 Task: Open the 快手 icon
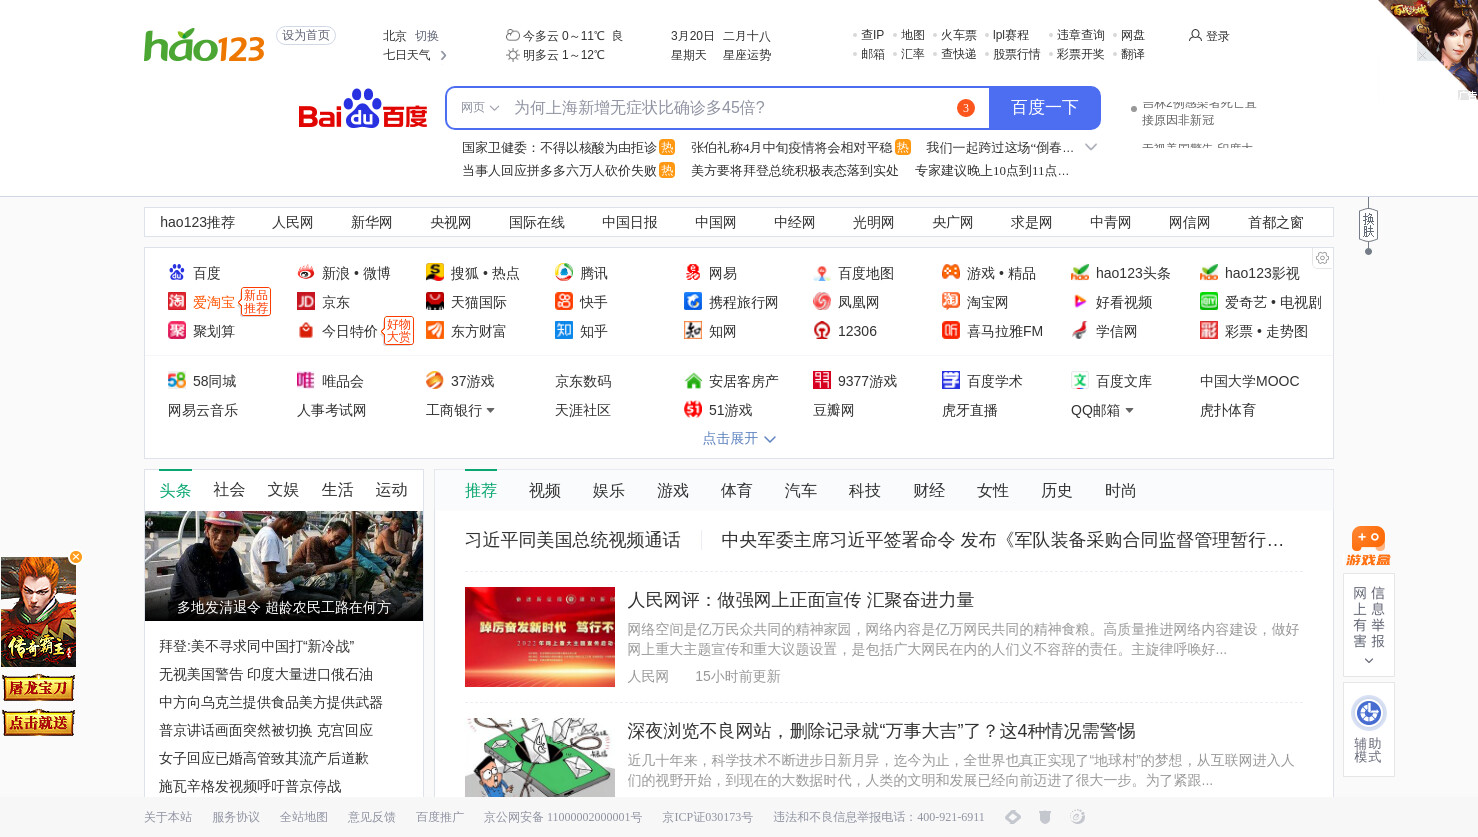coord(564,301)
